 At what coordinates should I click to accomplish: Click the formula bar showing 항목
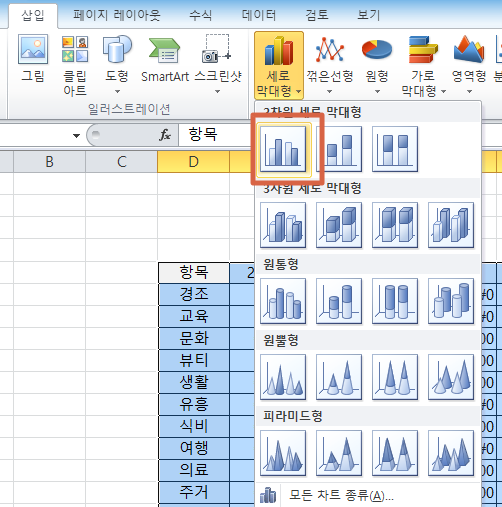click(217, 135)
